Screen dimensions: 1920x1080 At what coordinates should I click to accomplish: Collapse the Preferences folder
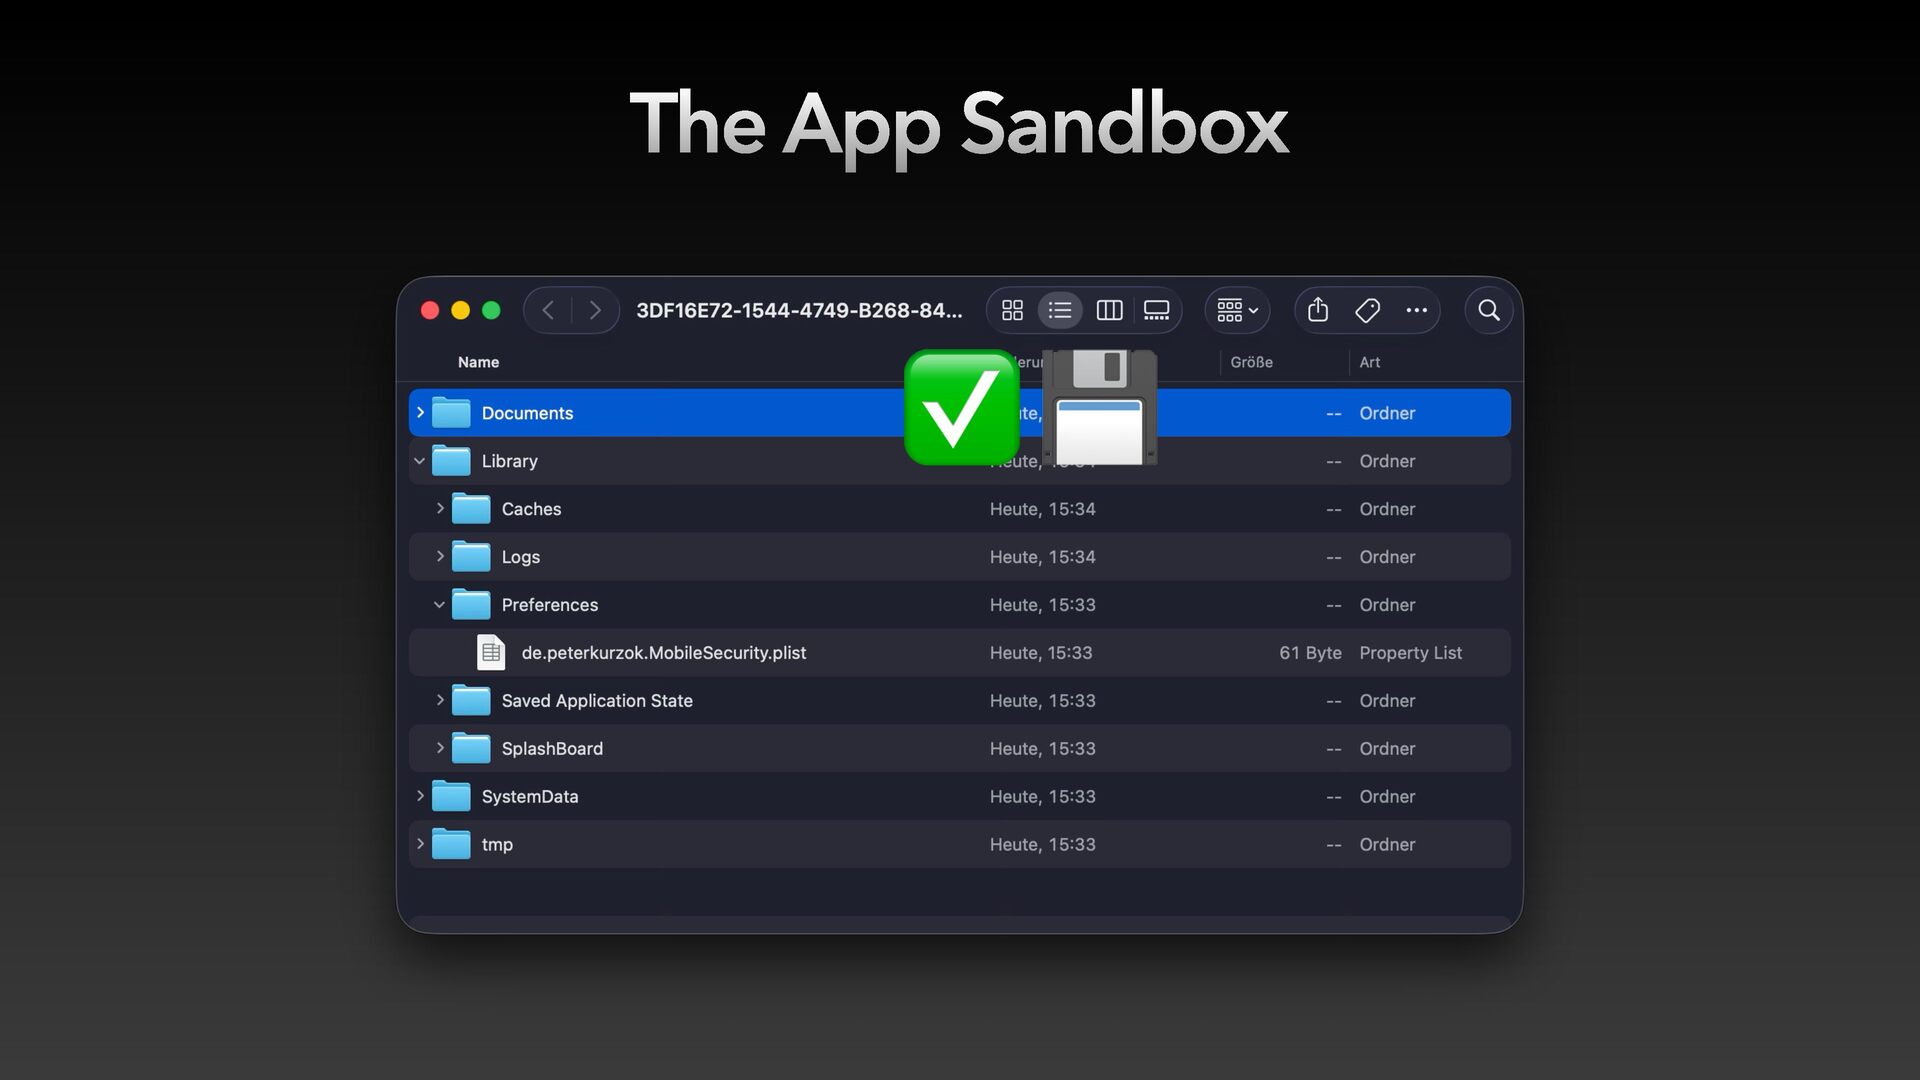click(439, 605)
